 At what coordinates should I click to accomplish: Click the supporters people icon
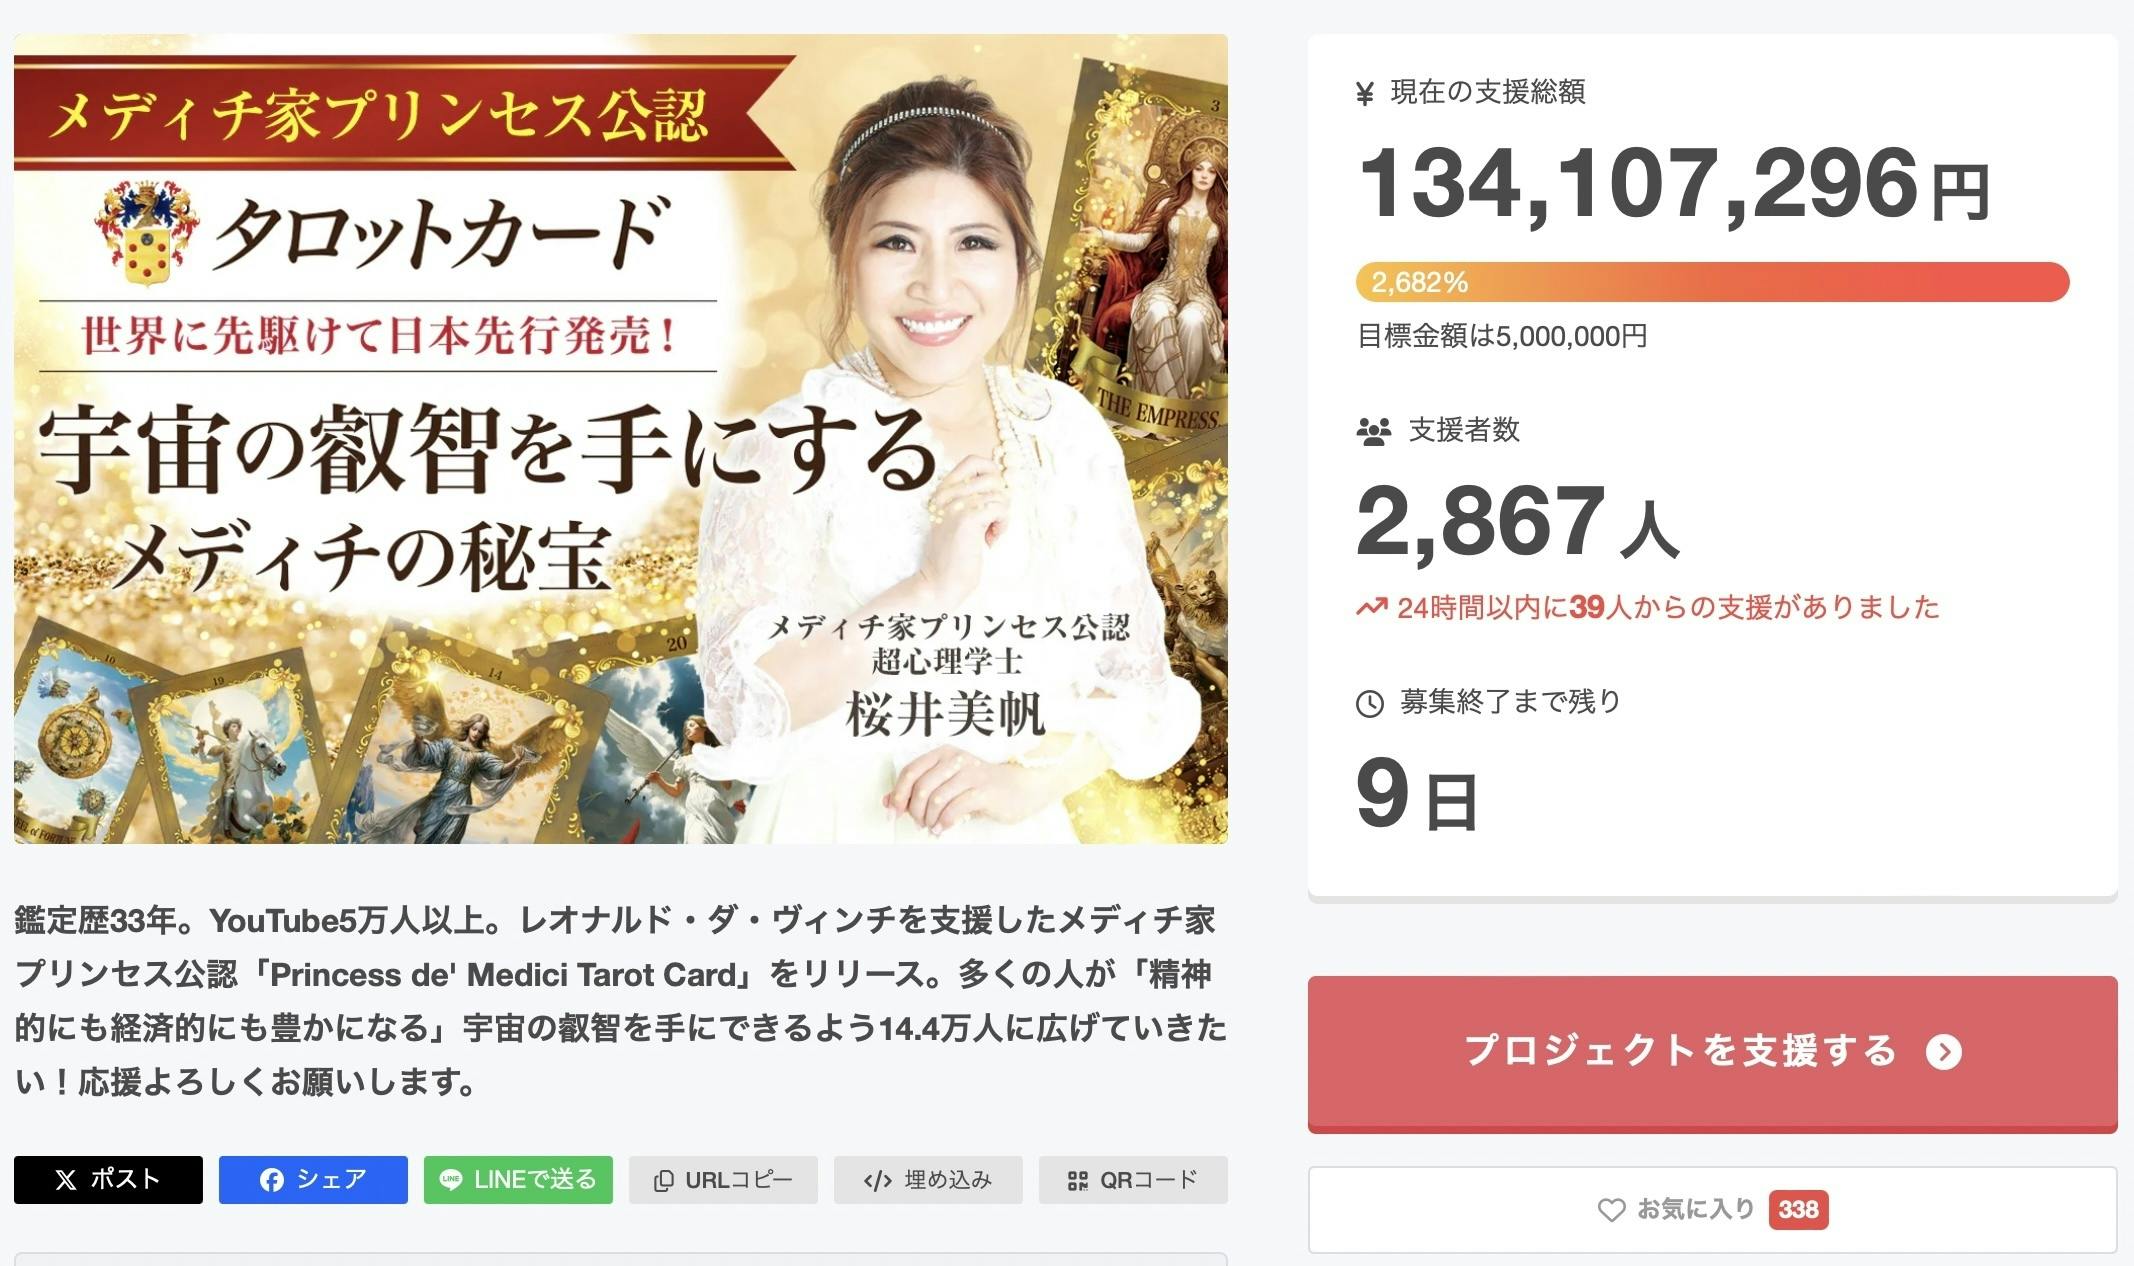[x=1373, y=432]
